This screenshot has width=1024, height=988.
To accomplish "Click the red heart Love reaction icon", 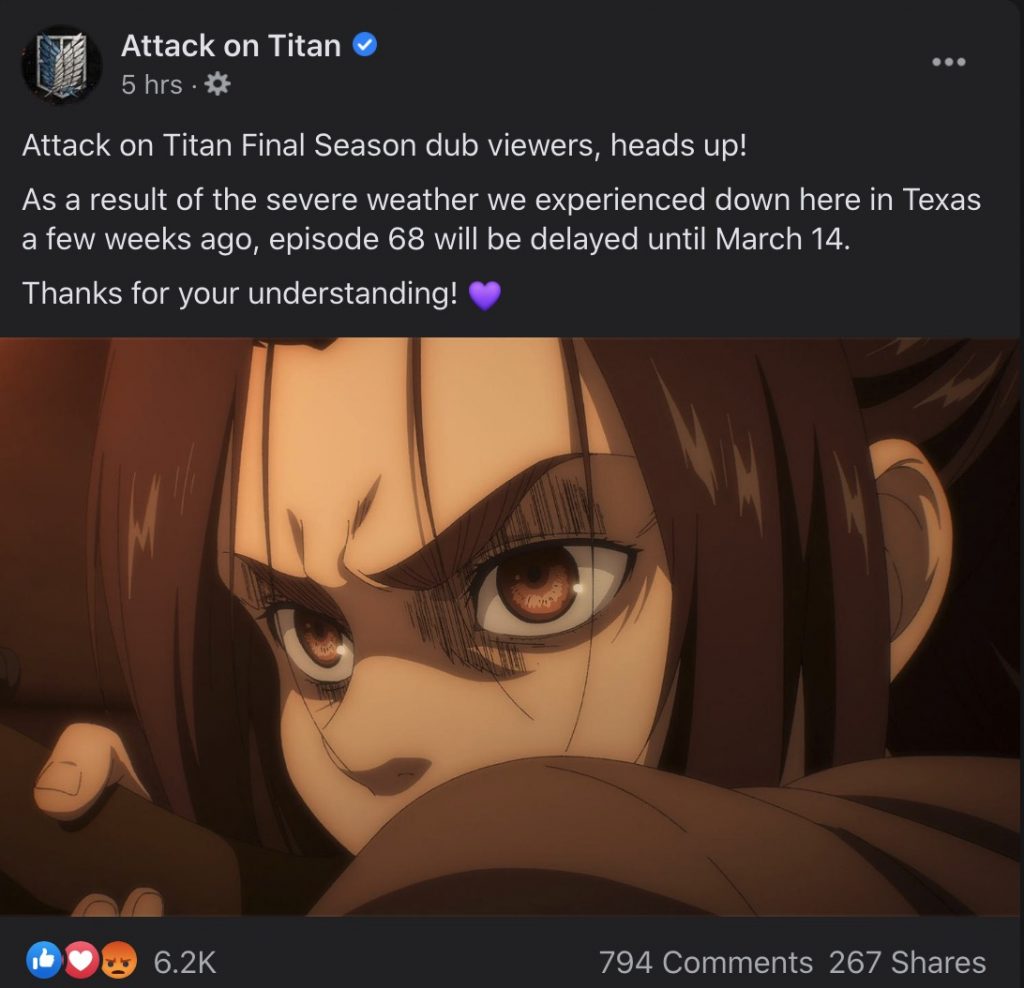I will pos(81,960).
